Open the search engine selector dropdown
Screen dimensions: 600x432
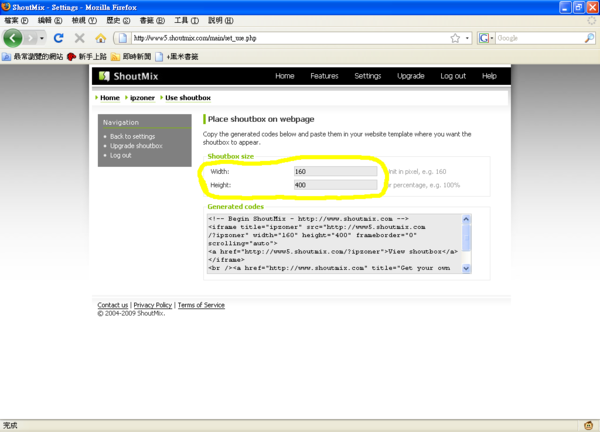click(x=486, y=38)
